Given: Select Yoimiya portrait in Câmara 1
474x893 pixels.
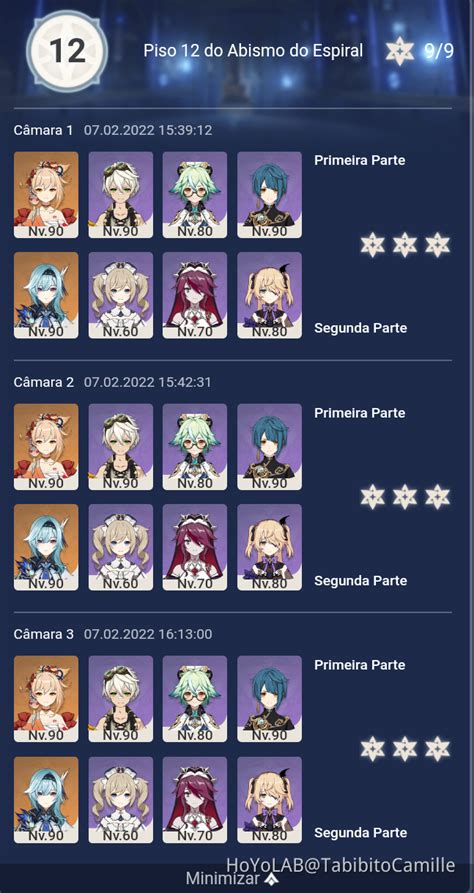Looking at the screenshot, I should click(46, 195).
